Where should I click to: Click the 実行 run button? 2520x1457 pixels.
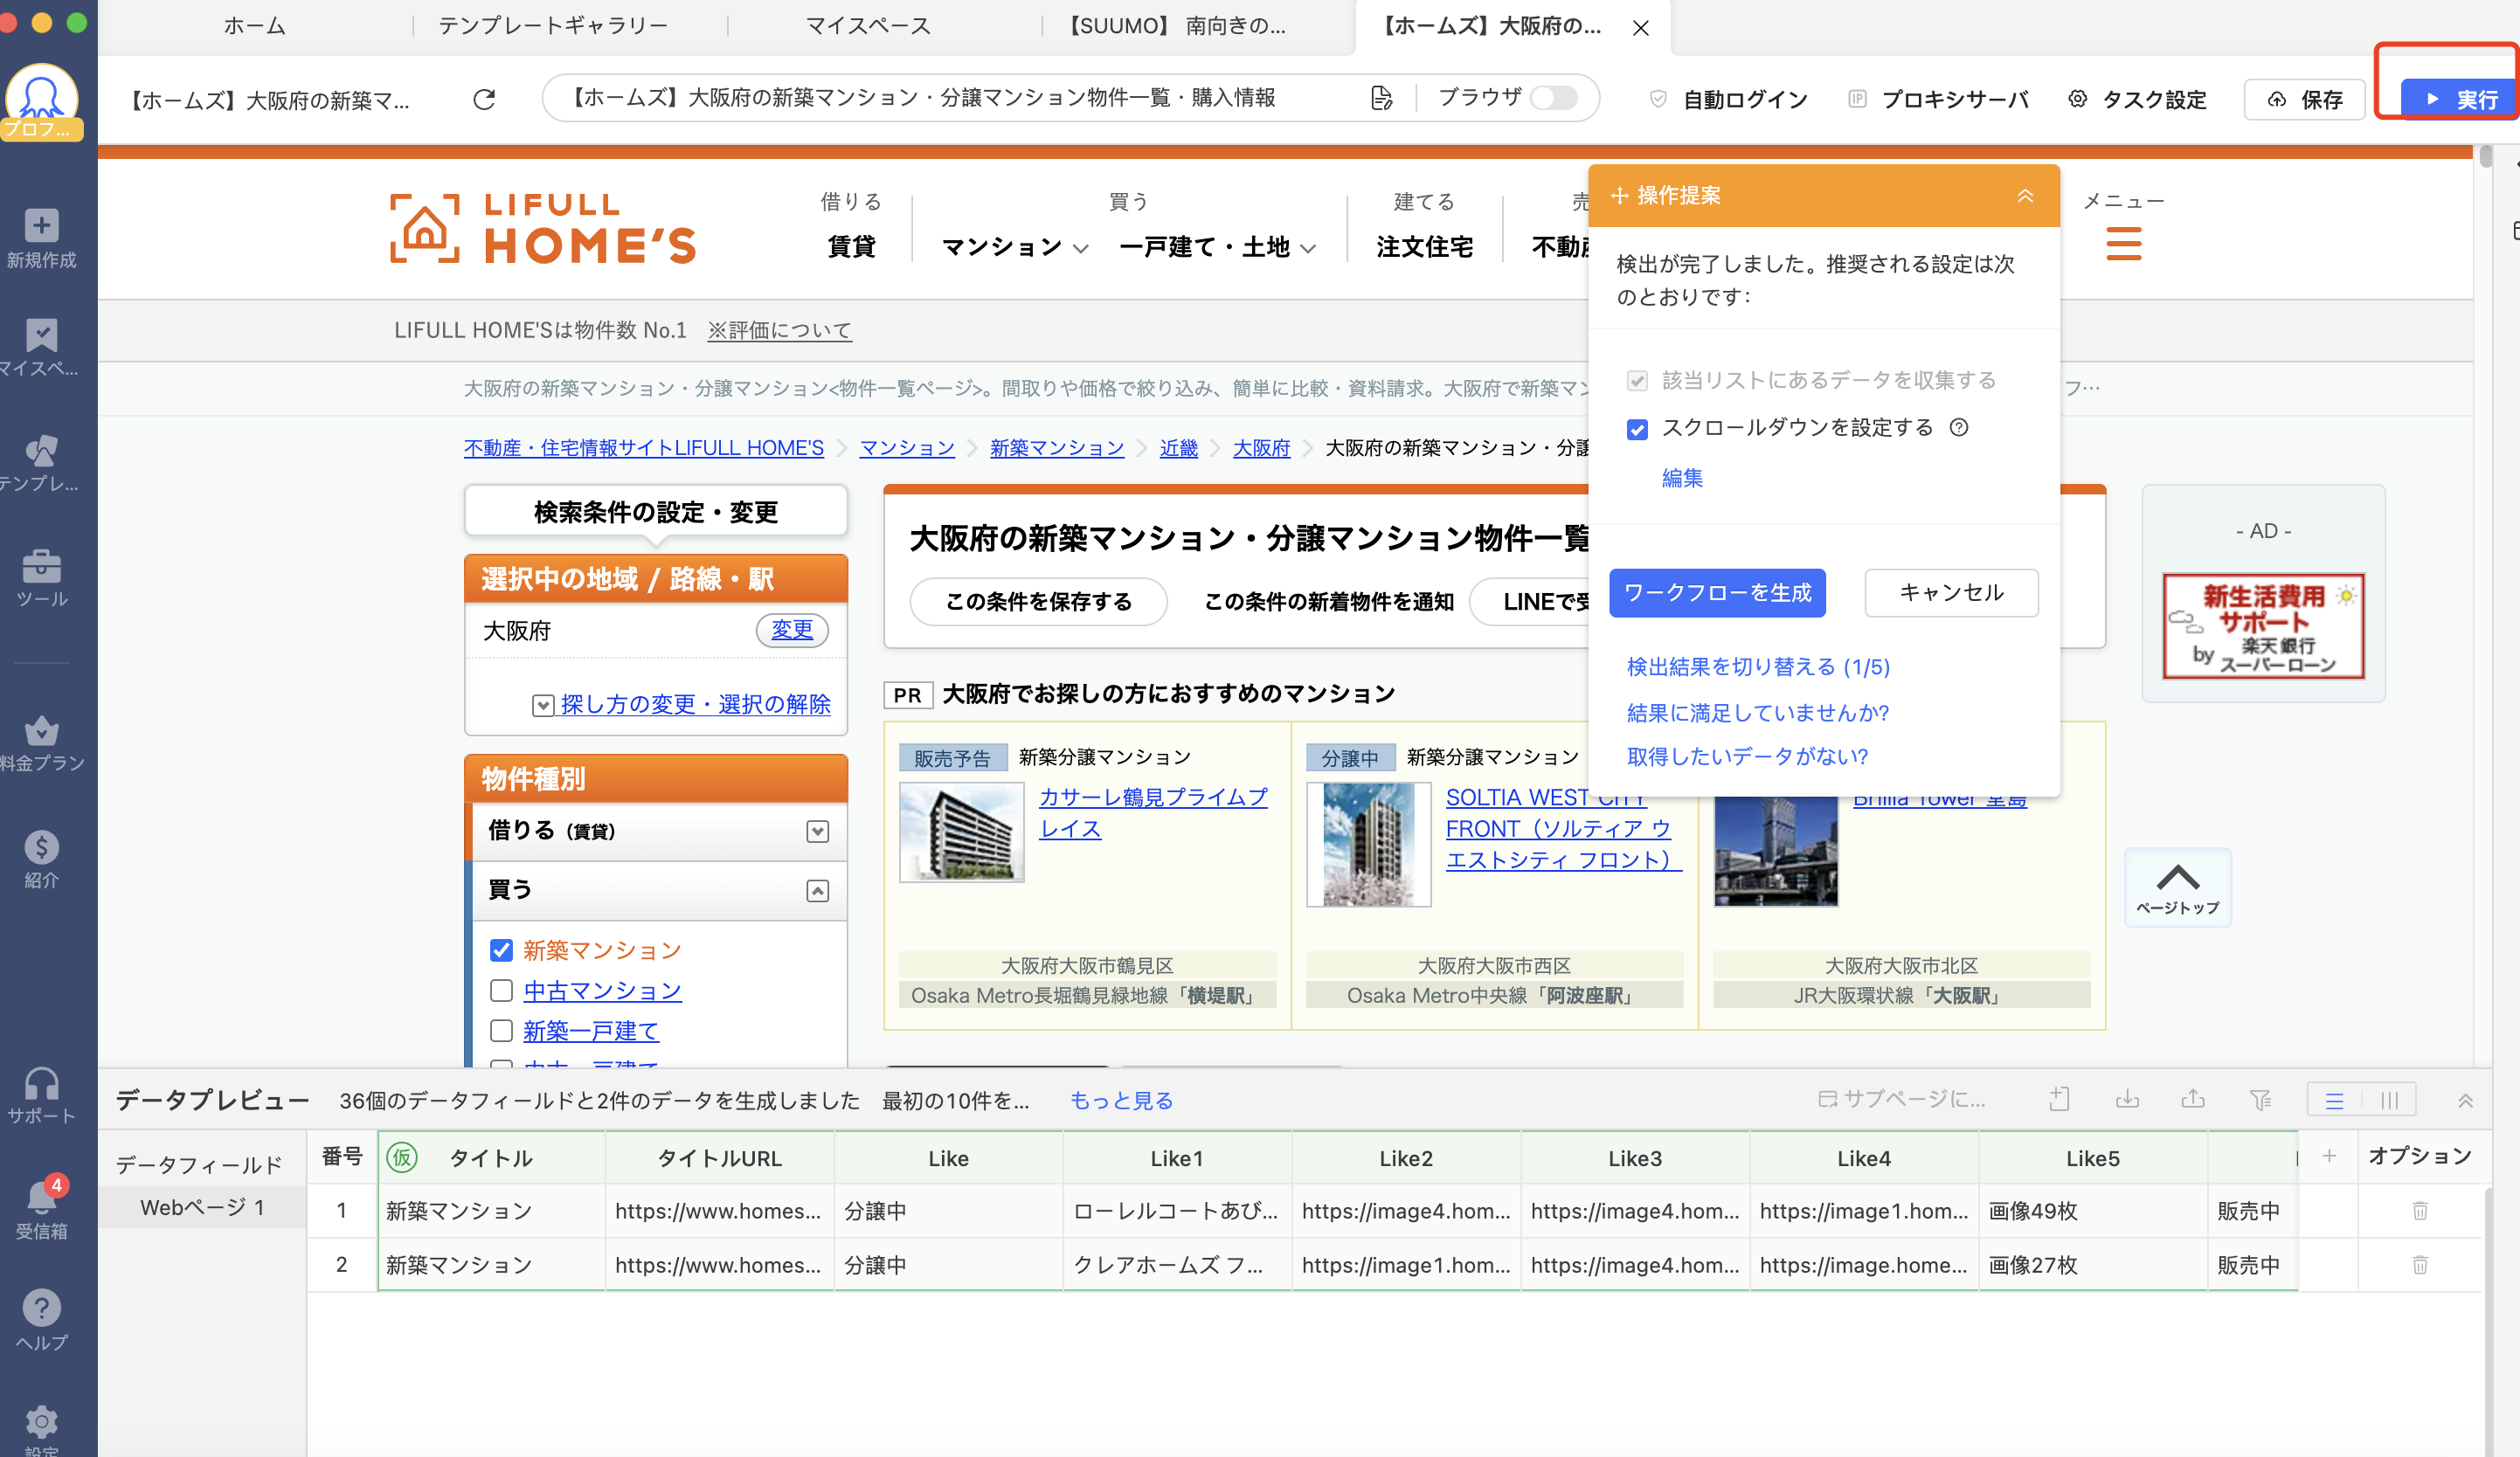click(2459, 99)
